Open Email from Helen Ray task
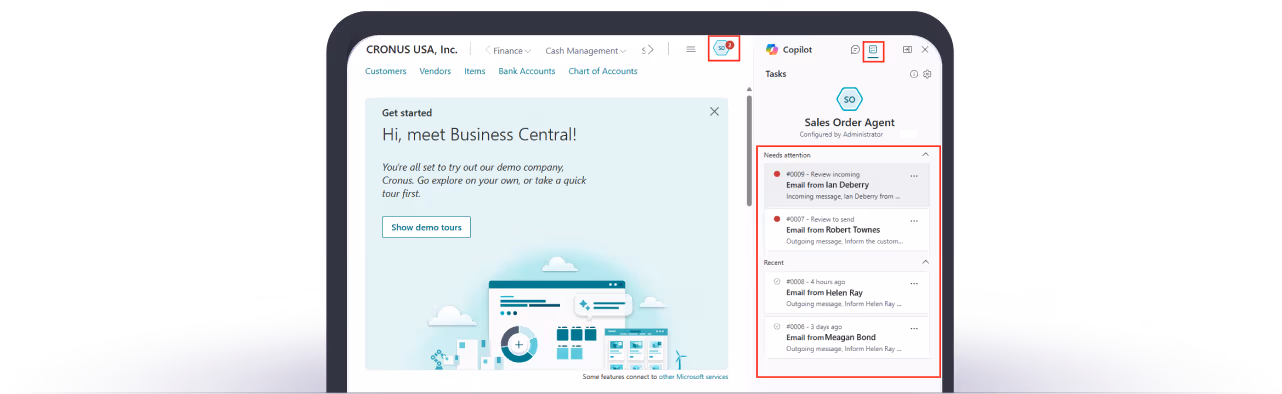1282x394 pixels. [847, 292]
